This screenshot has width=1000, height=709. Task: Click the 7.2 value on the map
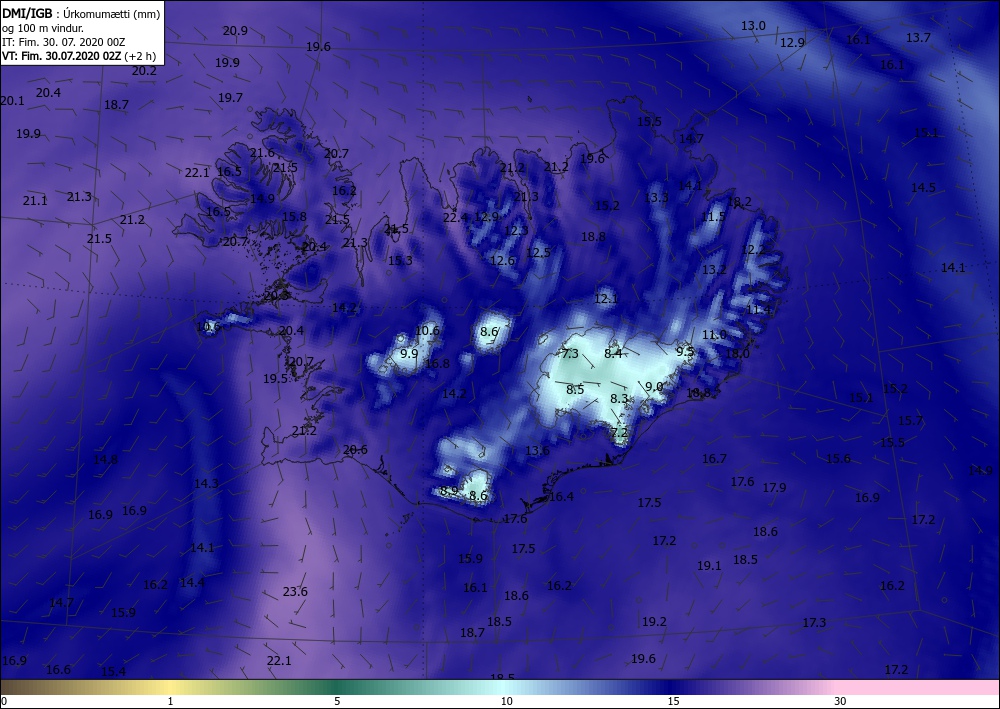point(619,432)
